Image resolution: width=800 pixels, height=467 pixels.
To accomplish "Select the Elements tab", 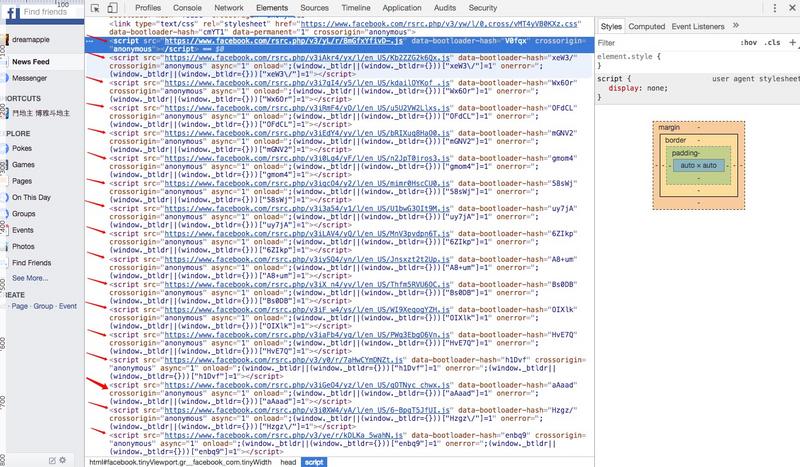I will [x=272, y=8].
